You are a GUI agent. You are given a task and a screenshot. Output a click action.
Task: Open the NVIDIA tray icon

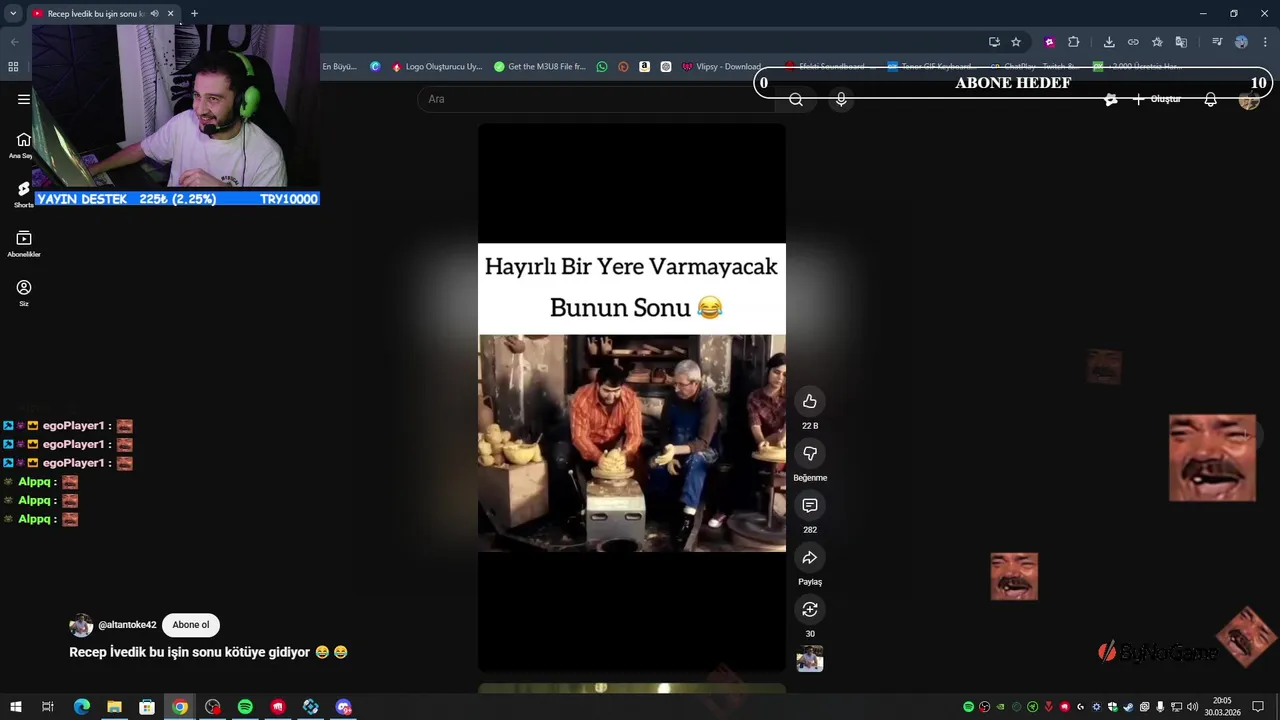(x=1000, y=707)
